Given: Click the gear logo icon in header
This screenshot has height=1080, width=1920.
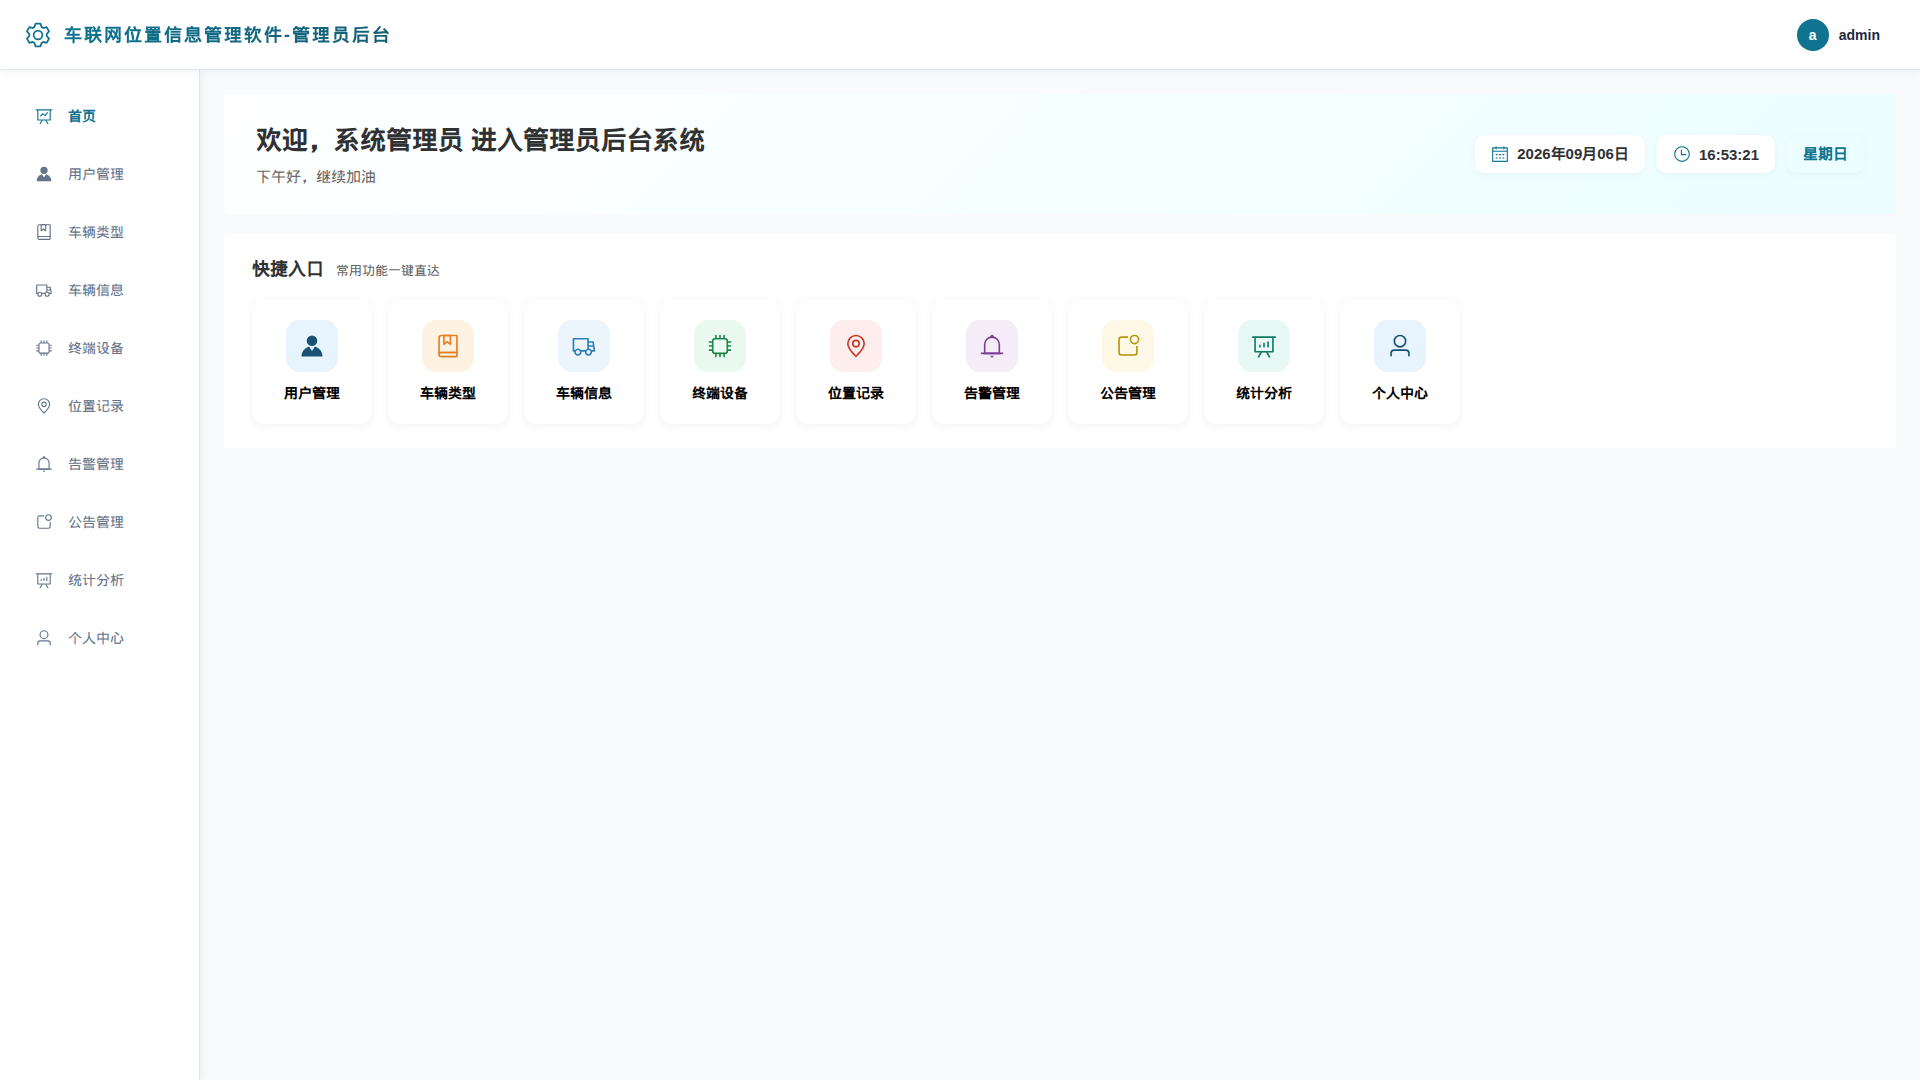Looking at the screenshot, I should [38, 35].
